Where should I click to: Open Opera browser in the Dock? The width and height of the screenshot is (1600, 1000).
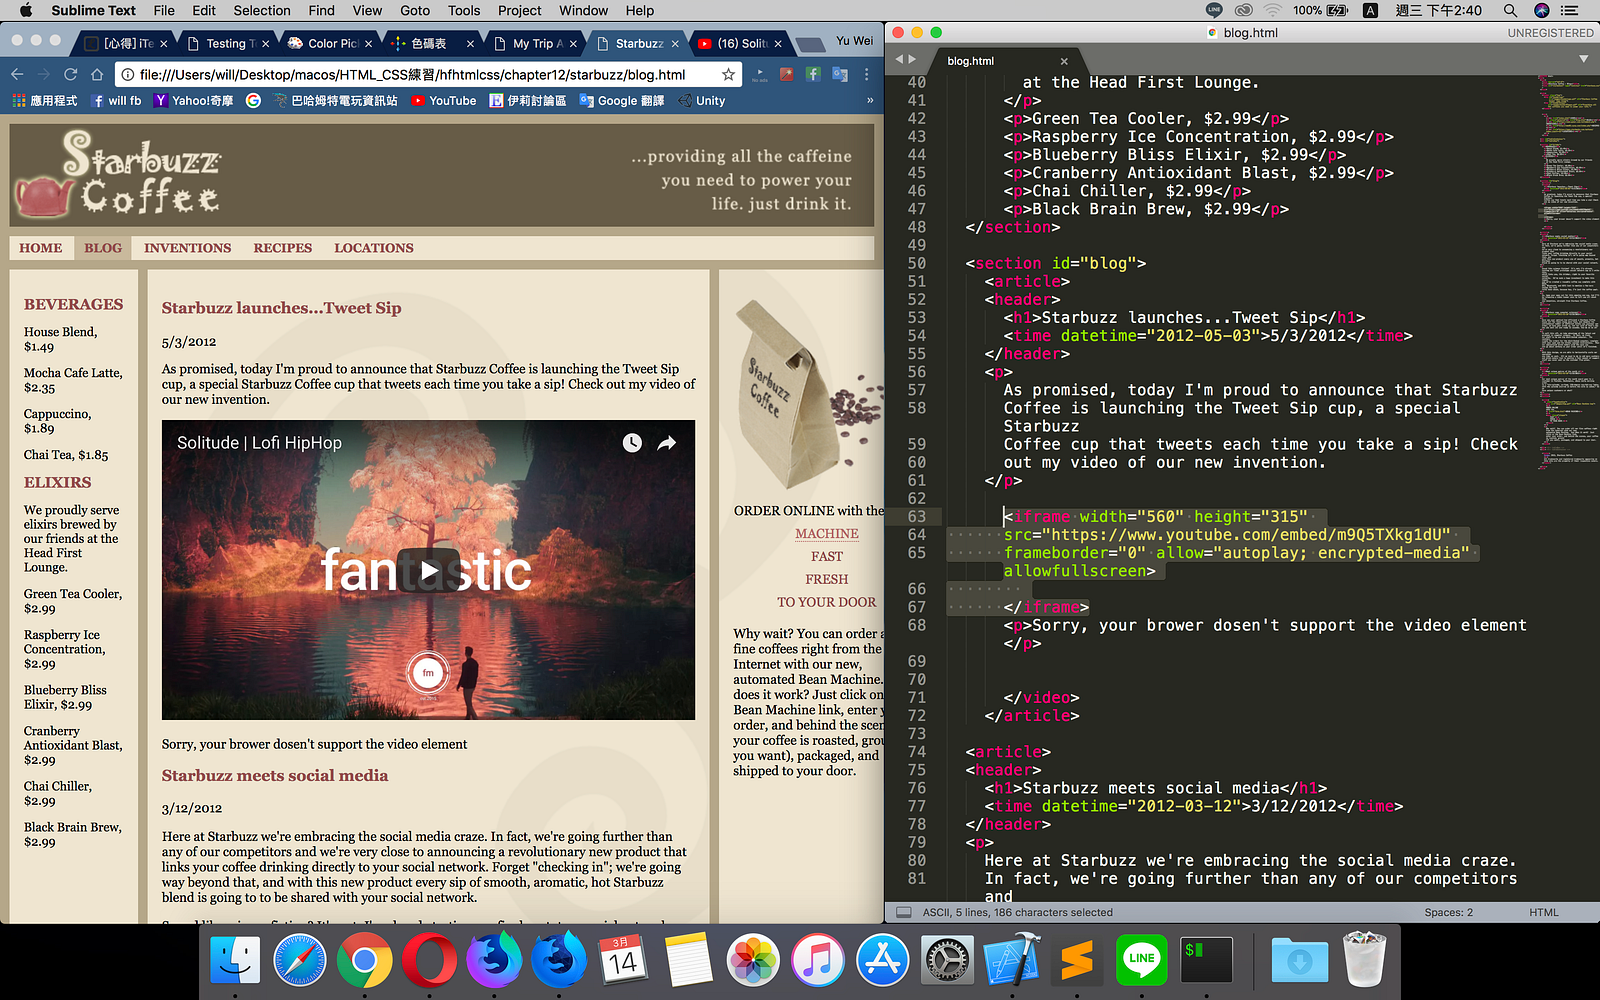click(429, 961)
